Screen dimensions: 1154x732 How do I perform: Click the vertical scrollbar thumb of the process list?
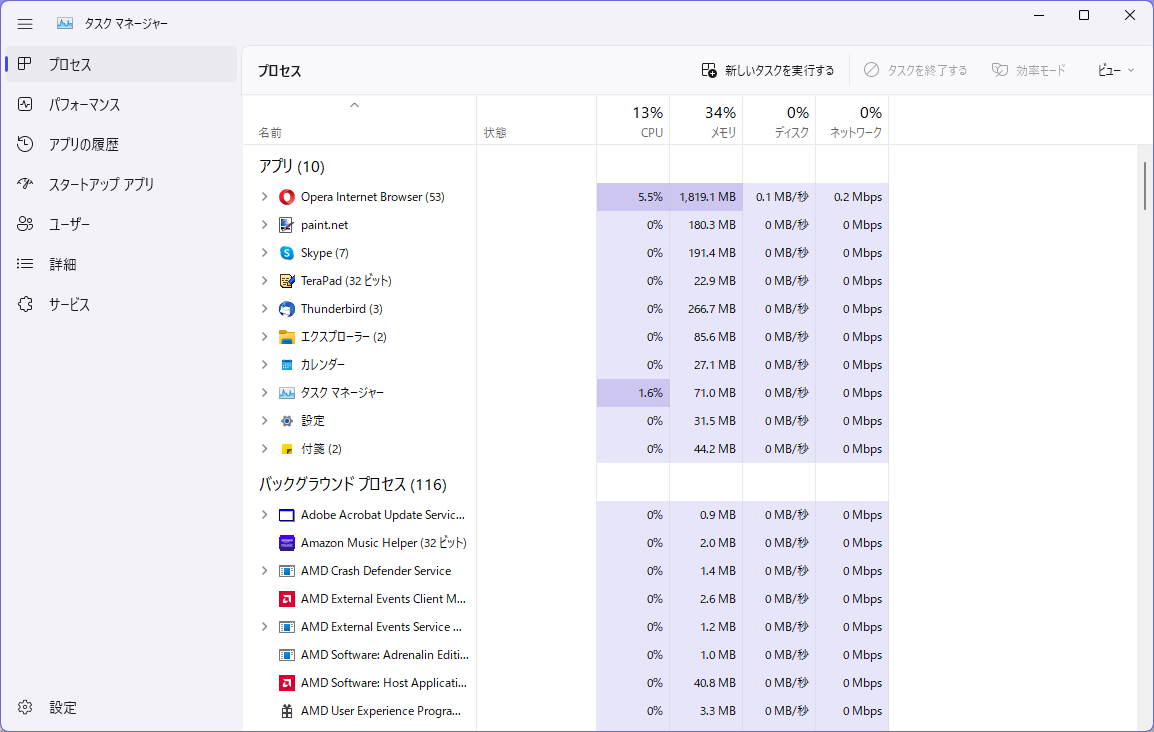pos(1144,186)
